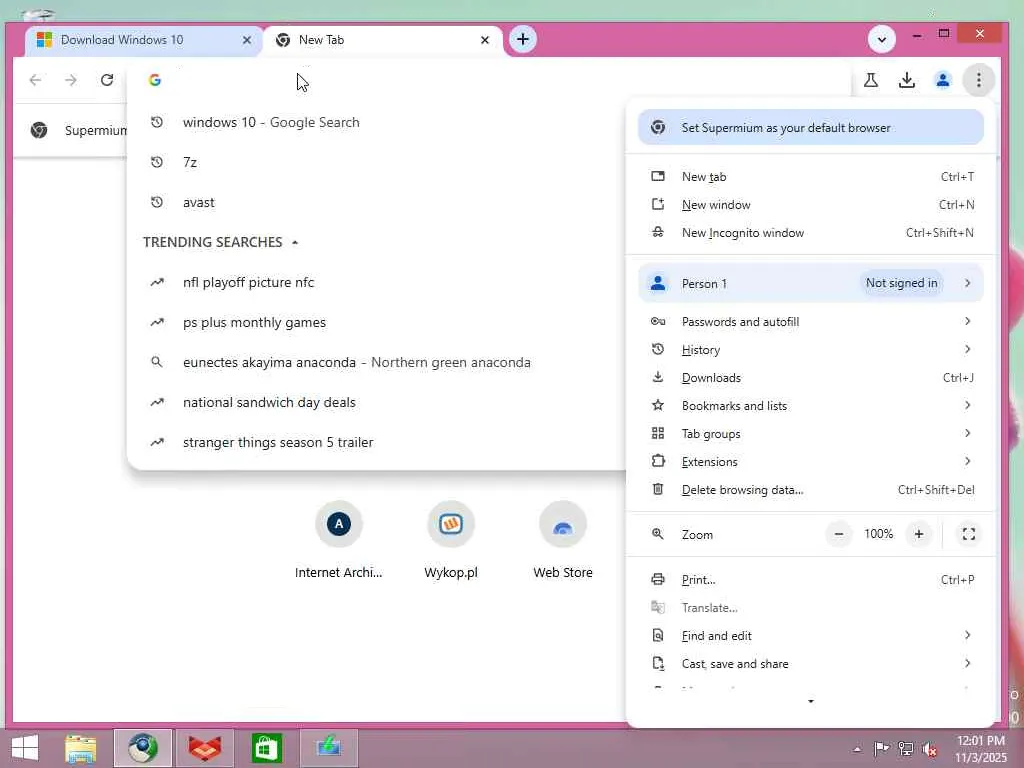Click the taskbar clock showing 12:01 PM
This screenshot has height=768, width=1024.
click(981, 749)
